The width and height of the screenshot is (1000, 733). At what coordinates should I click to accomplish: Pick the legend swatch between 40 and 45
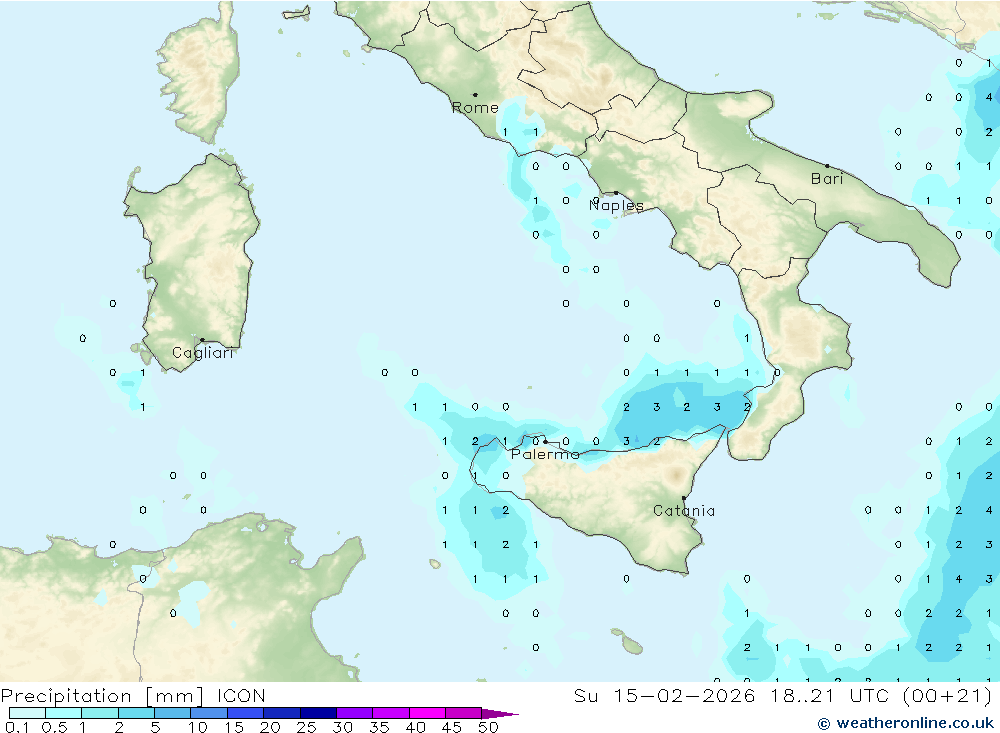point(427,713)
